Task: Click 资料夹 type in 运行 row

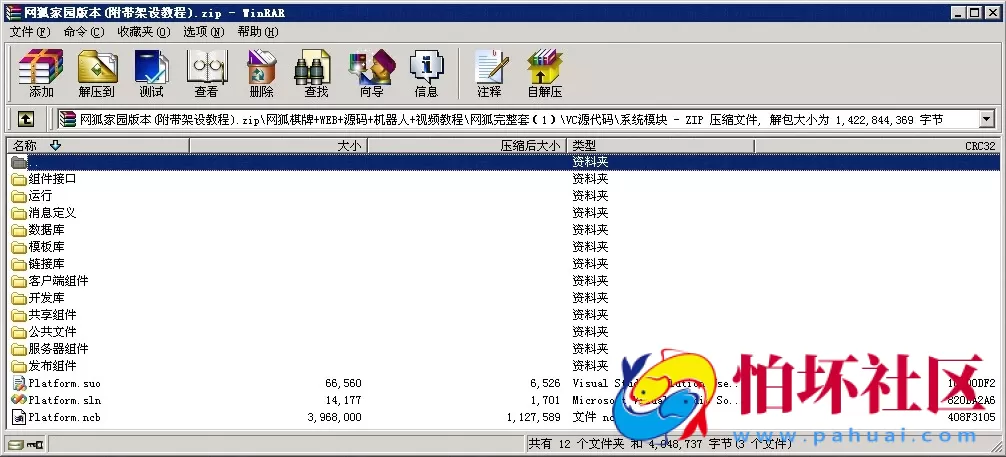Action: [590, 196]
